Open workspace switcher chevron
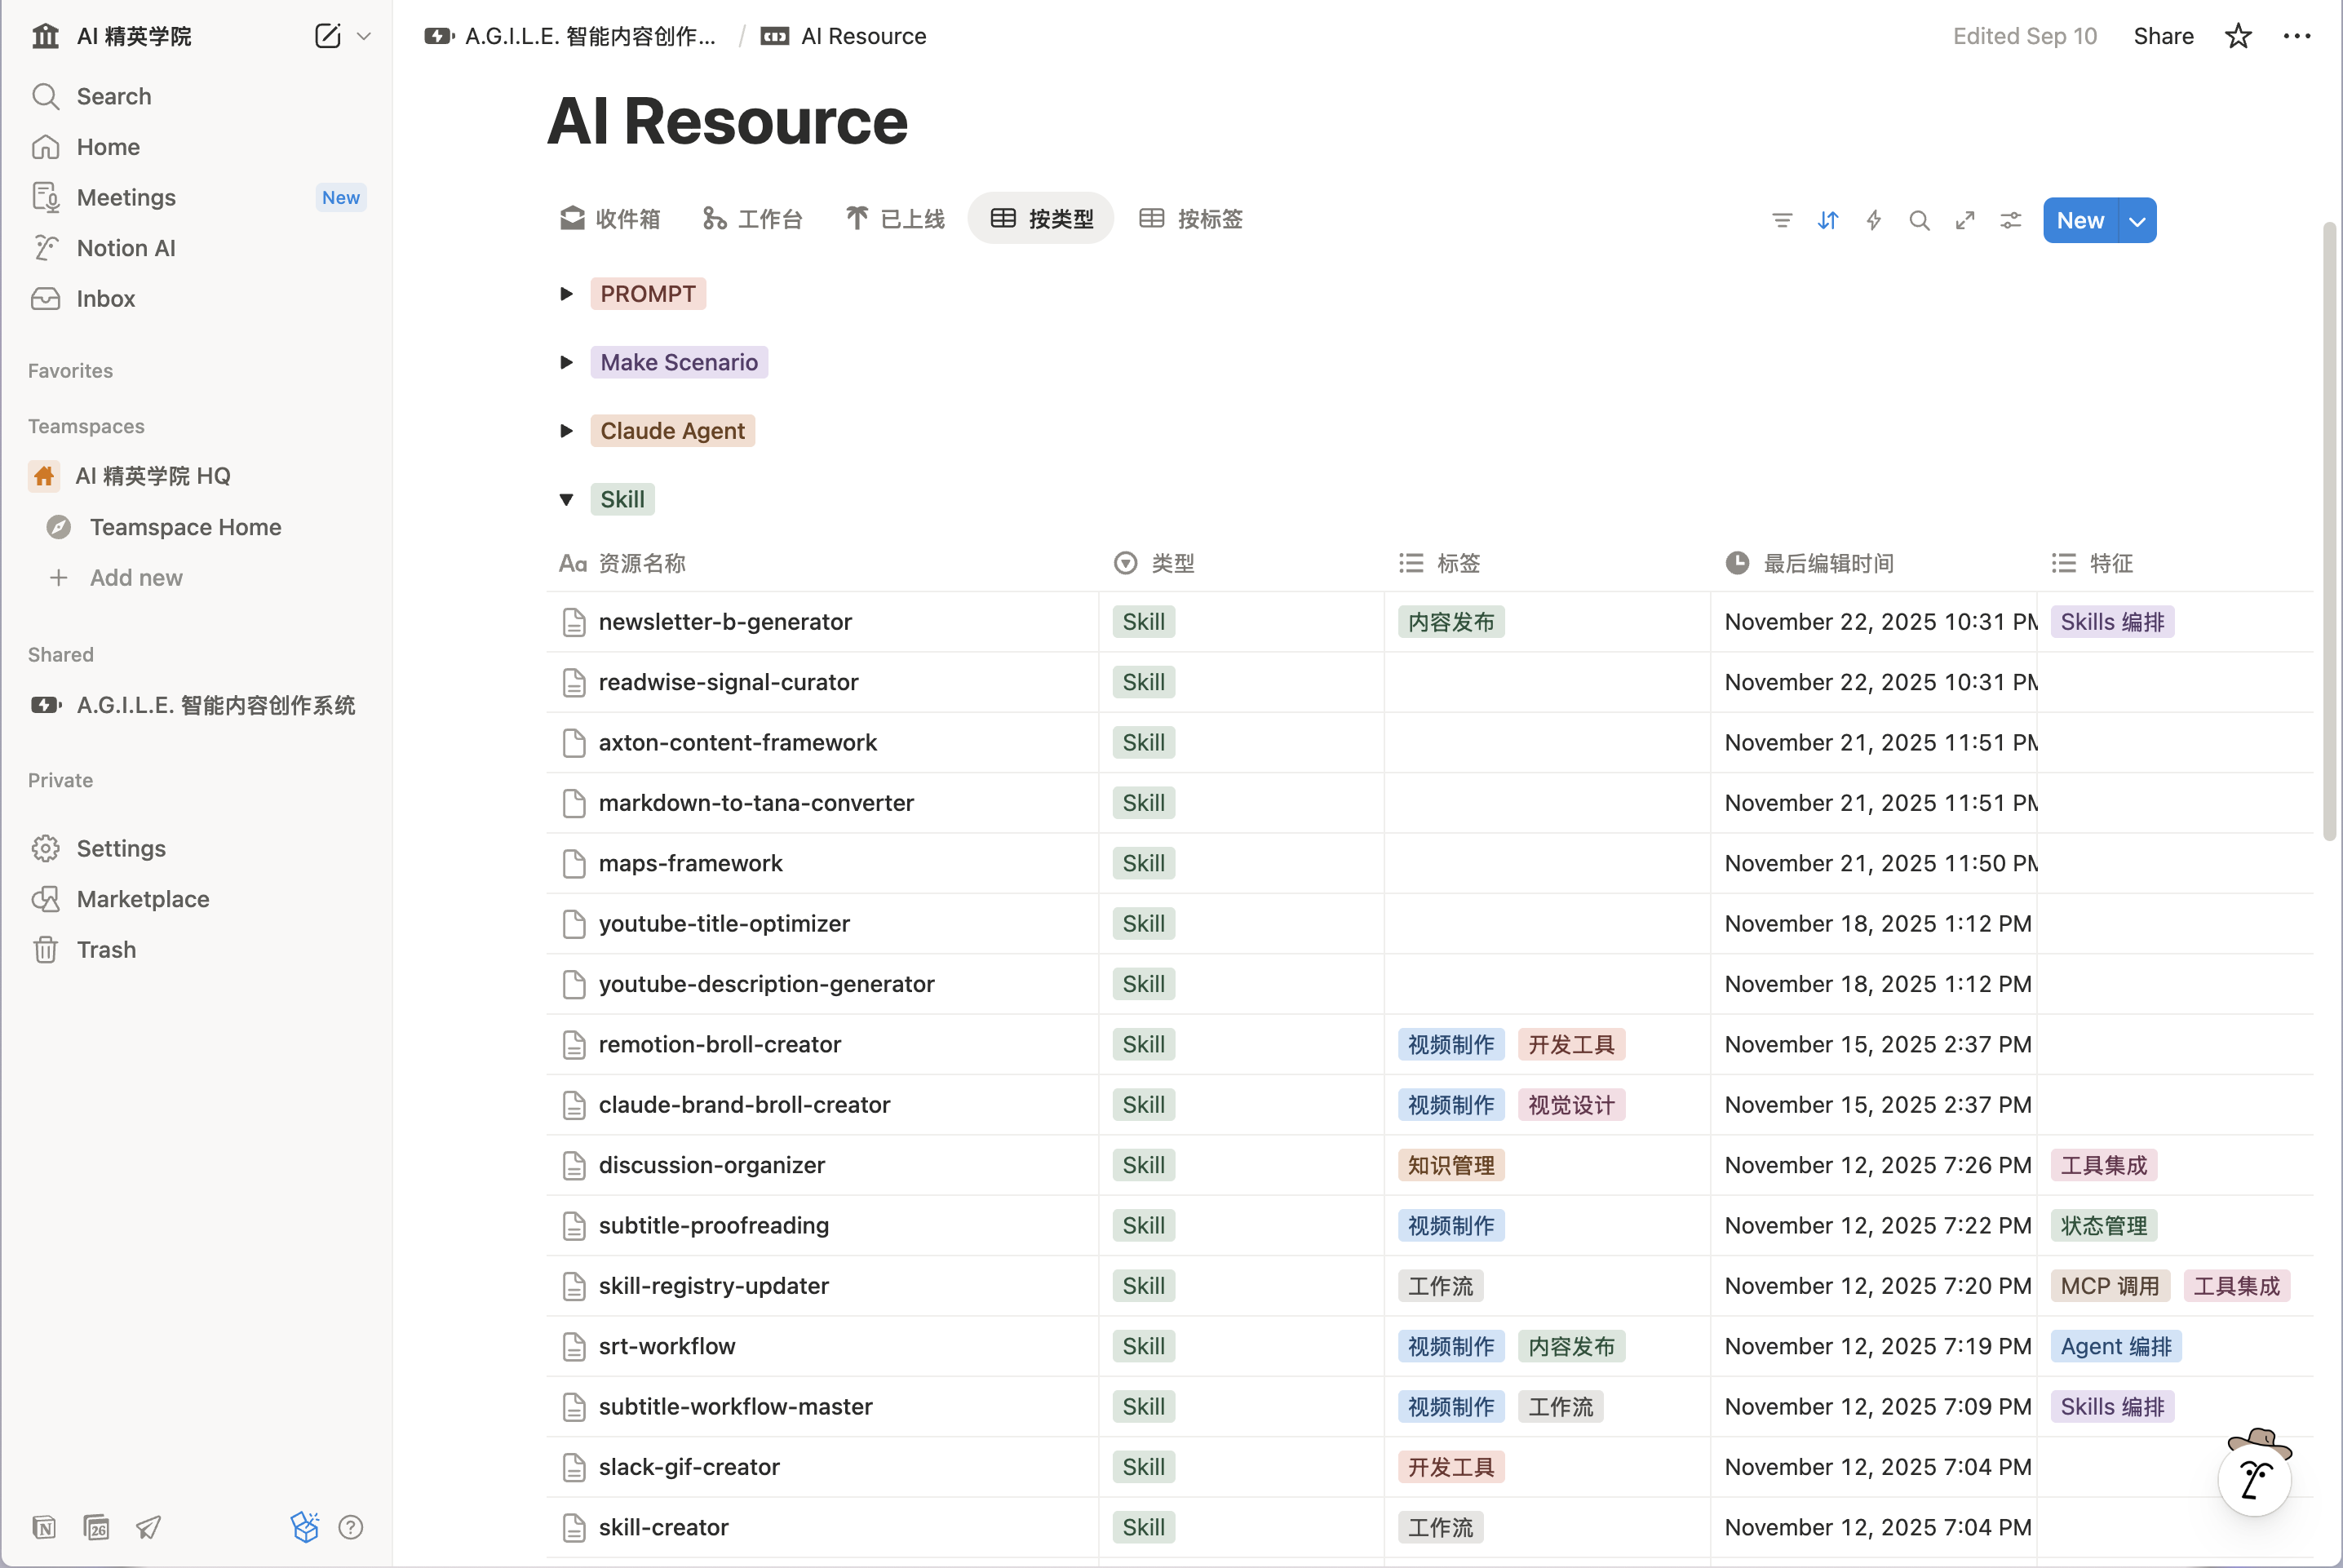 (364, 36)
